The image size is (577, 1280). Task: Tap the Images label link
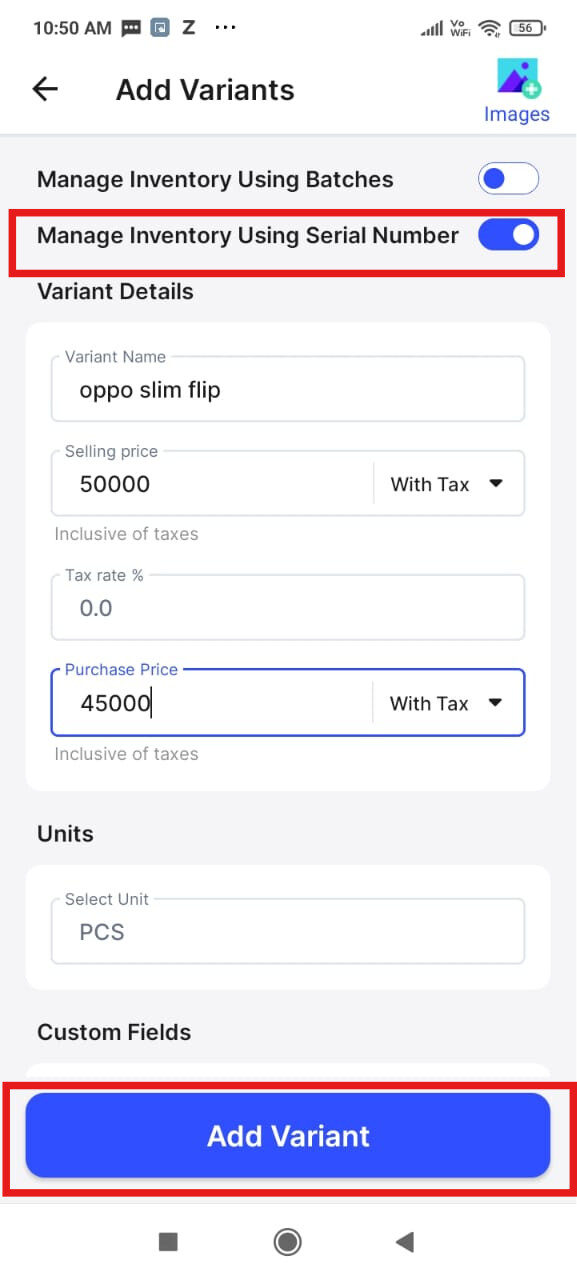coord(517,114)
